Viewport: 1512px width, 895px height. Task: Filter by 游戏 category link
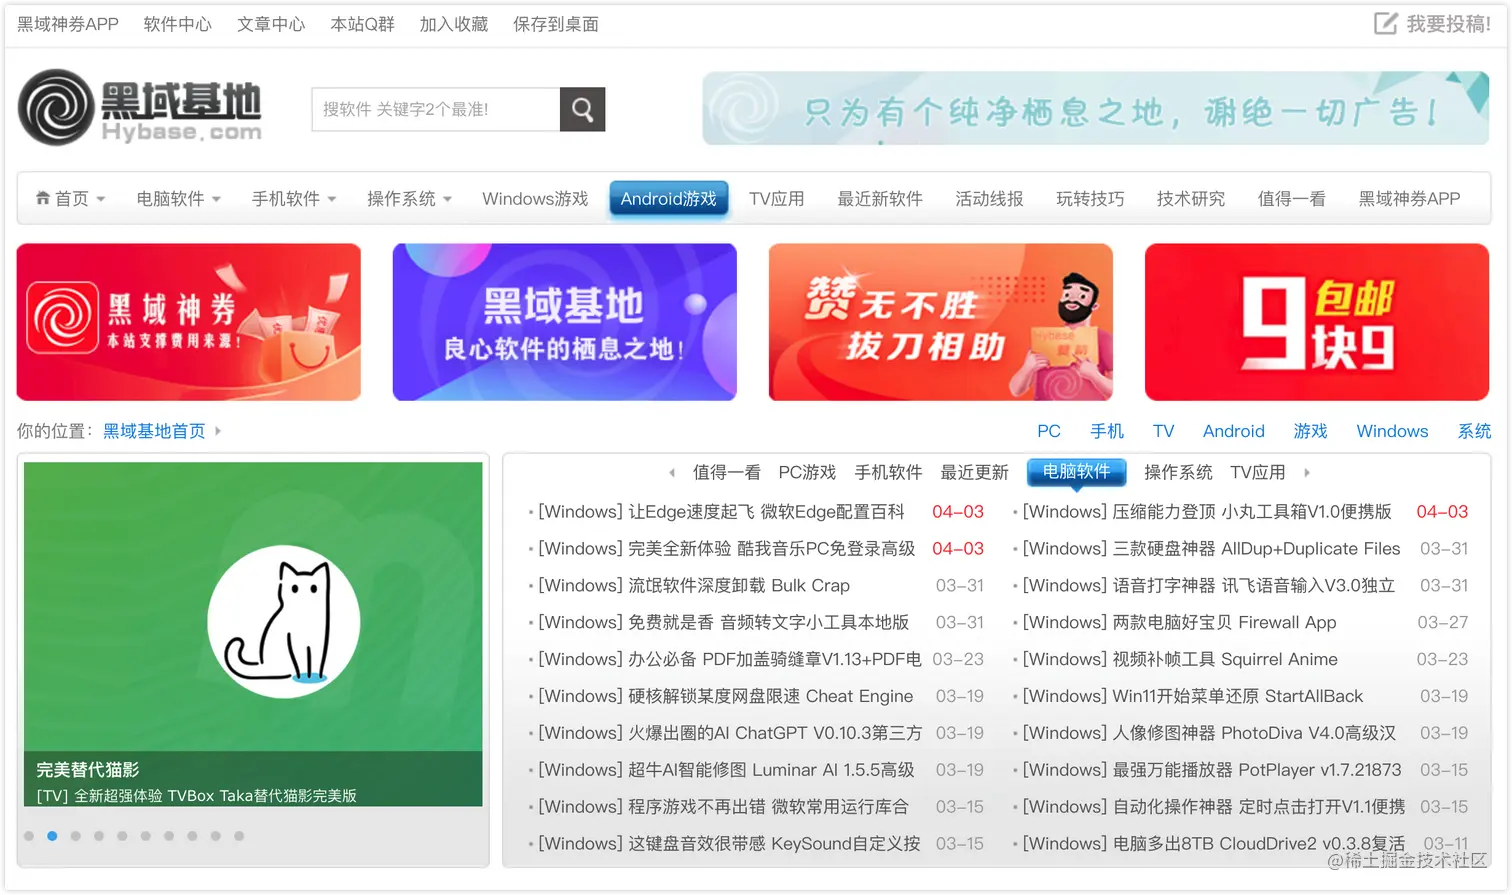point(1310,431)
